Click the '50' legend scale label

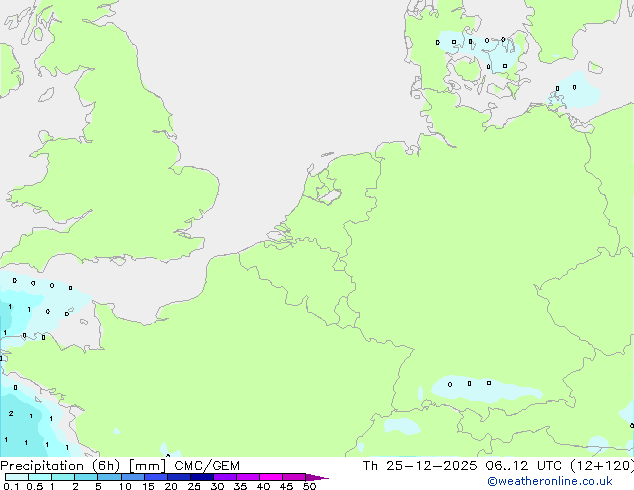(x=309, y=486)
